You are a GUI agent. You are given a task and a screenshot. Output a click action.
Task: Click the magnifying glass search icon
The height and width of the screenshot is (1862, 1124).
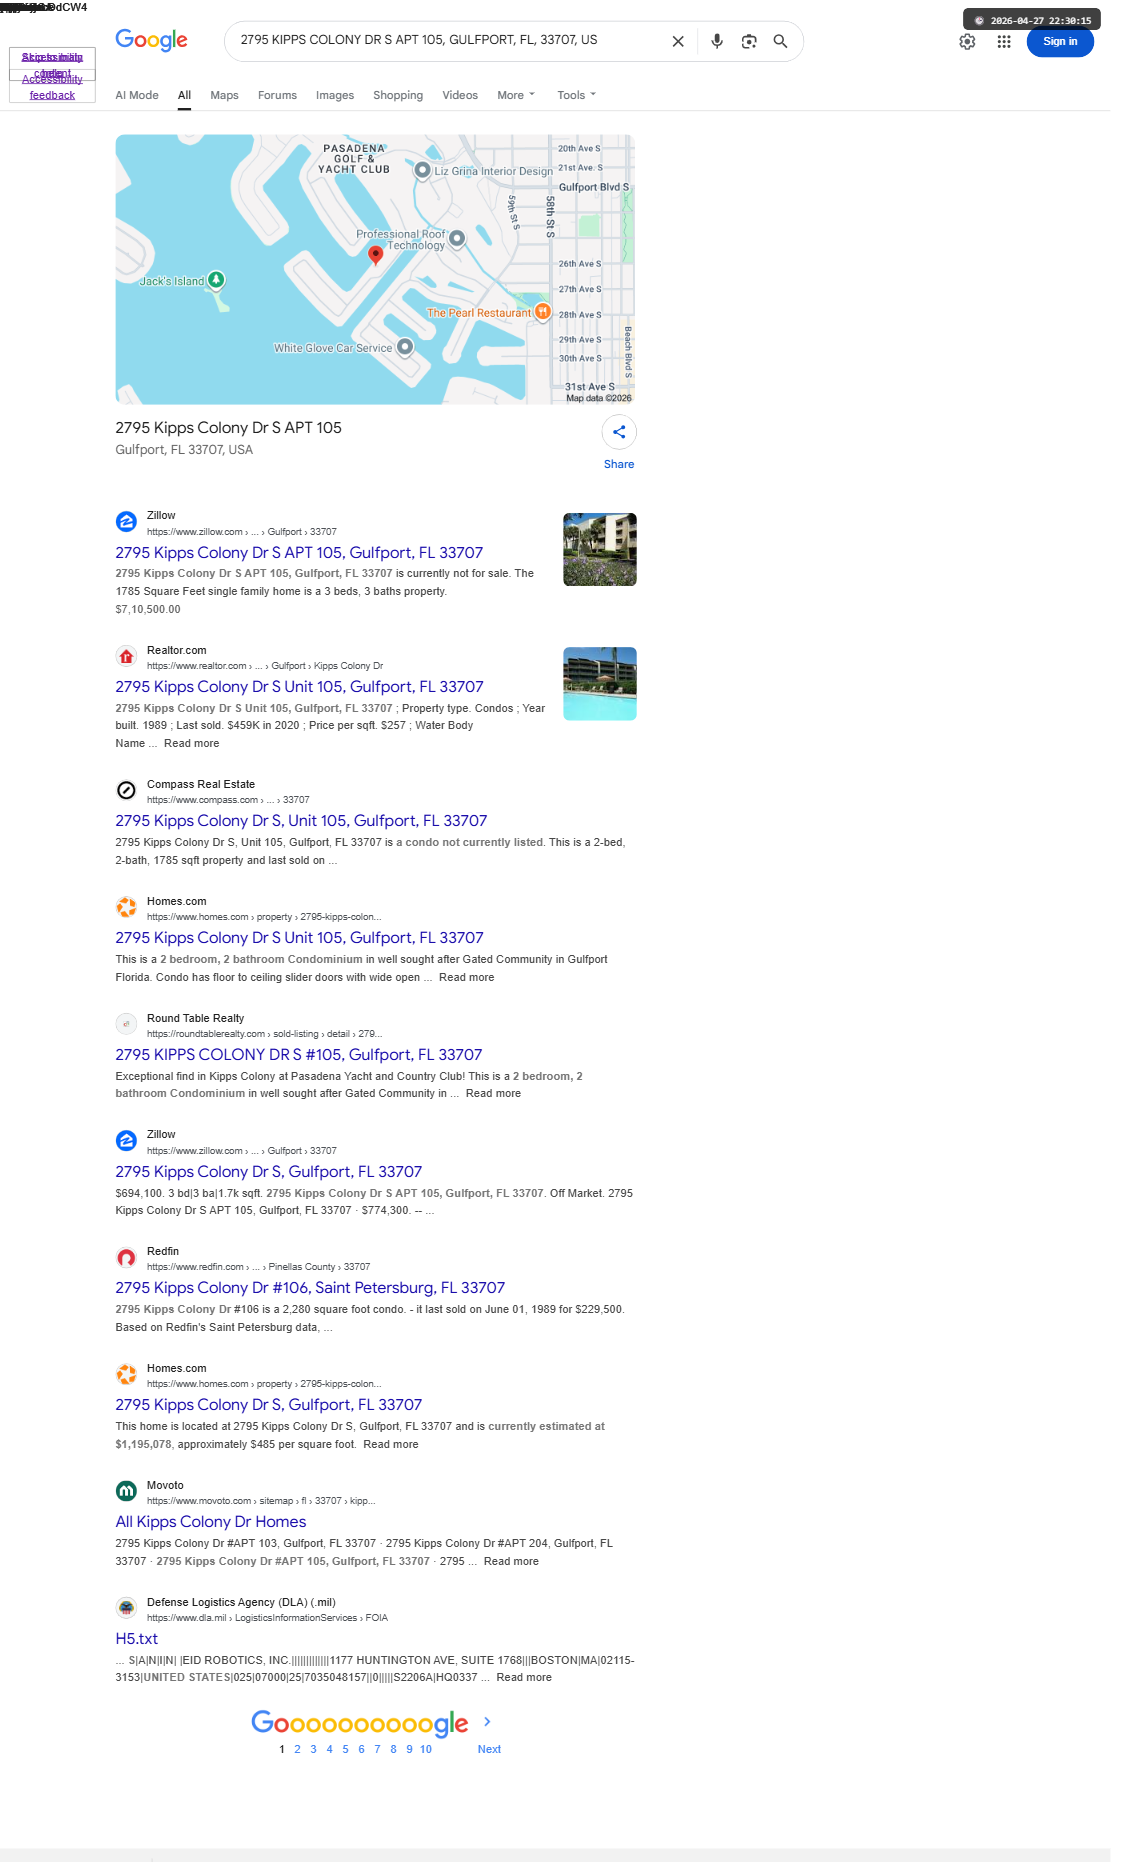781,41
